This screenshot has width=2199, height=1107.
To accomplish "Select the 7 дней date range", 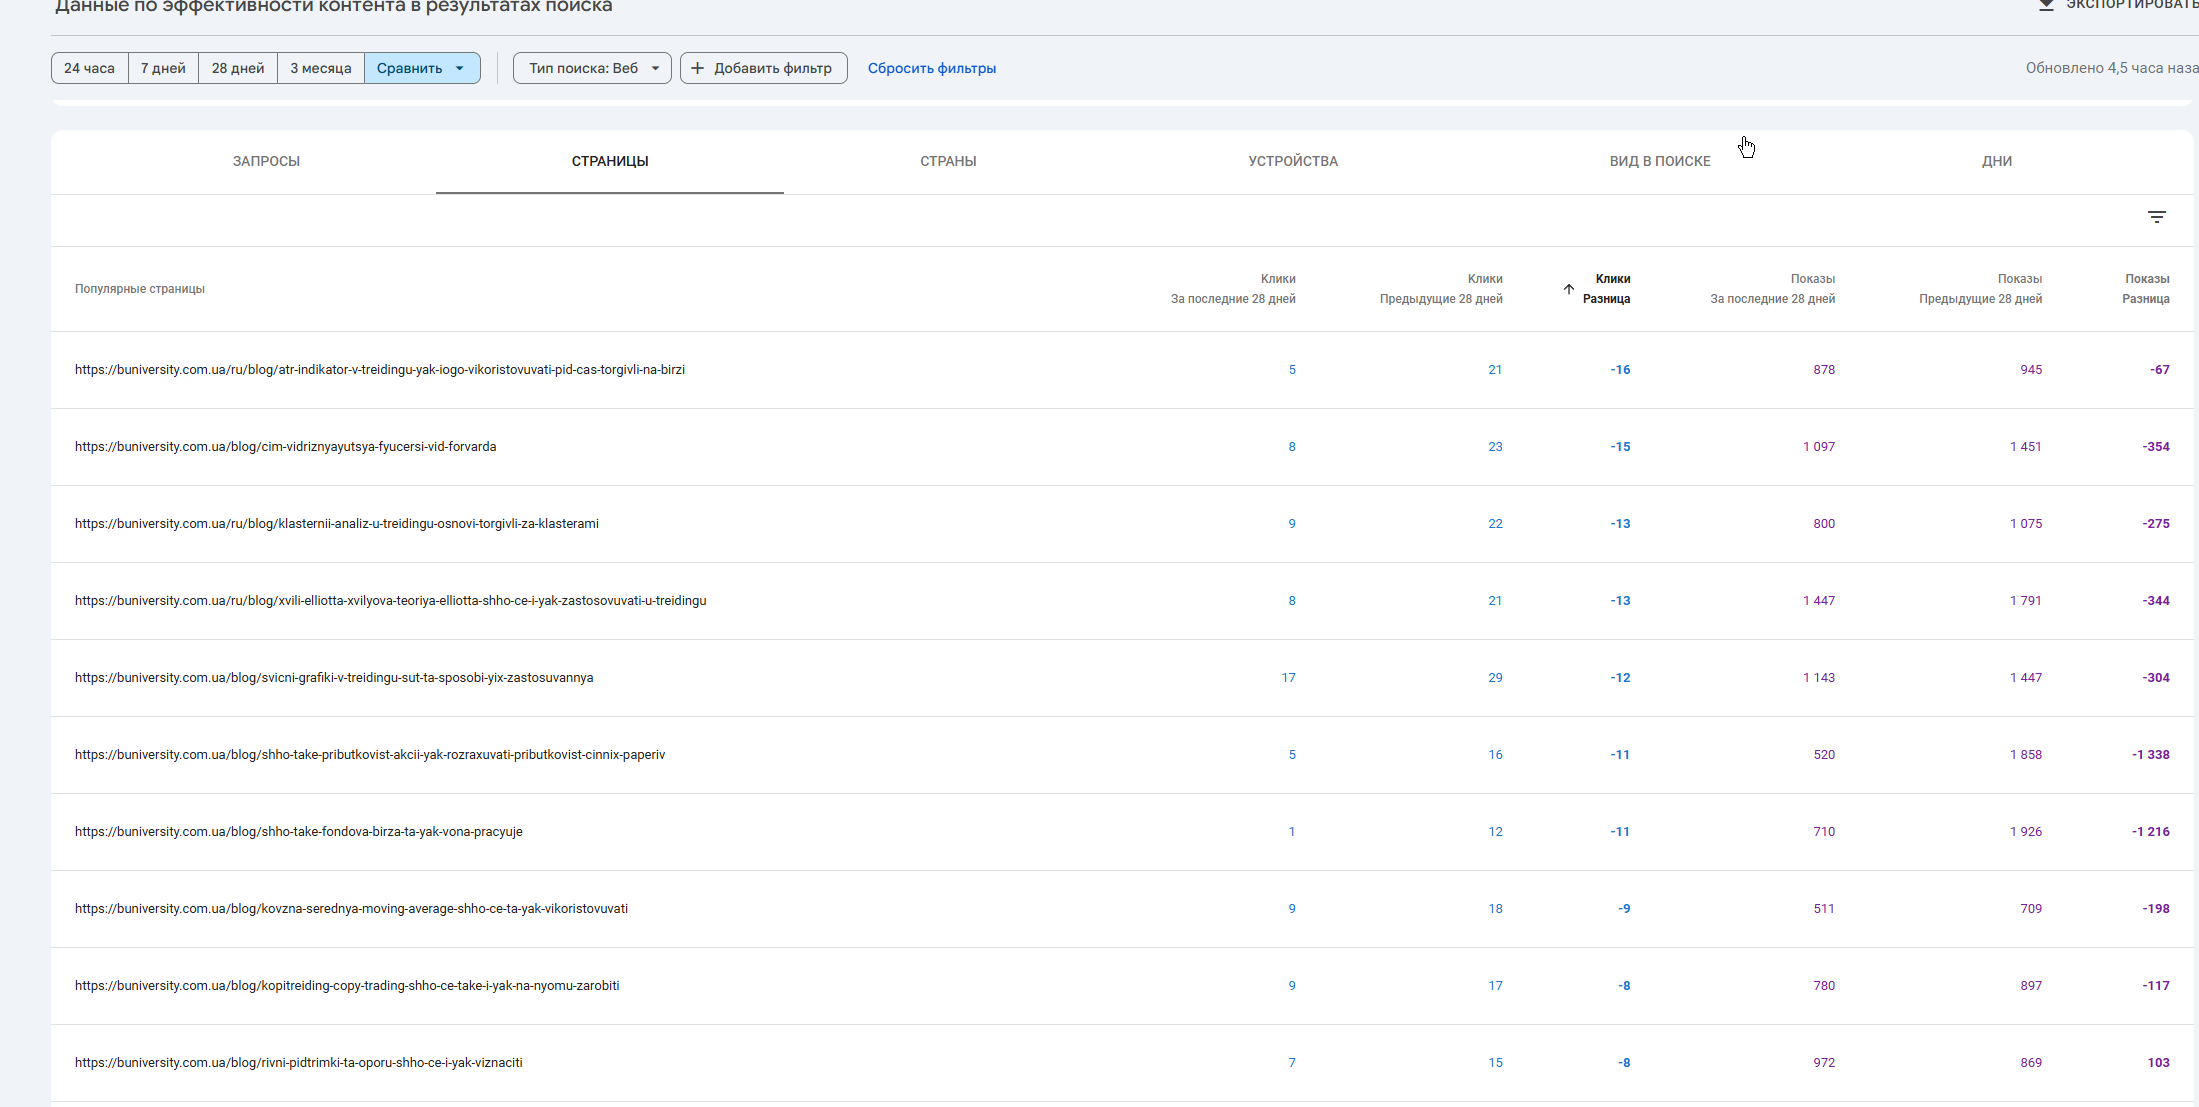I will 163,68.
